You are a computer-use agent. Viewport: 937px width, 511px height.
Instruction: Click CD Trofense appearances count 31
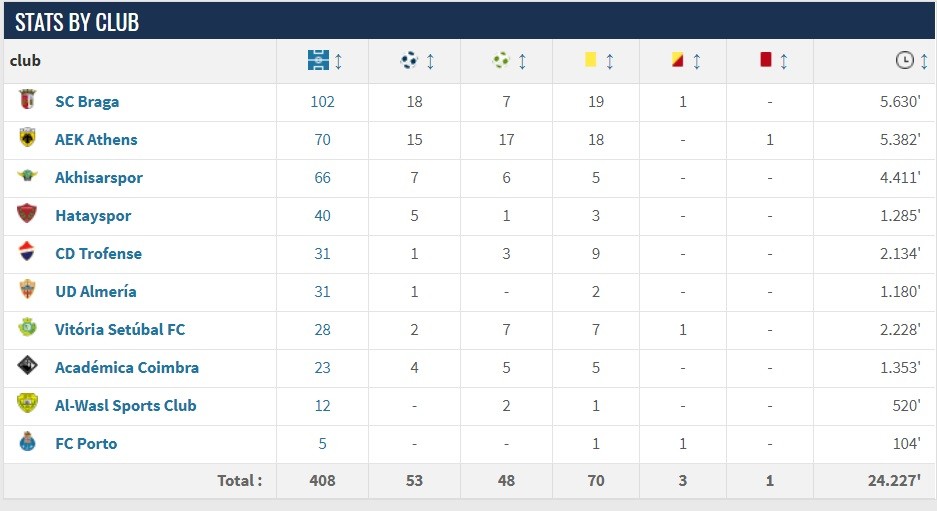pyautogui.click(x=322, y=254)
